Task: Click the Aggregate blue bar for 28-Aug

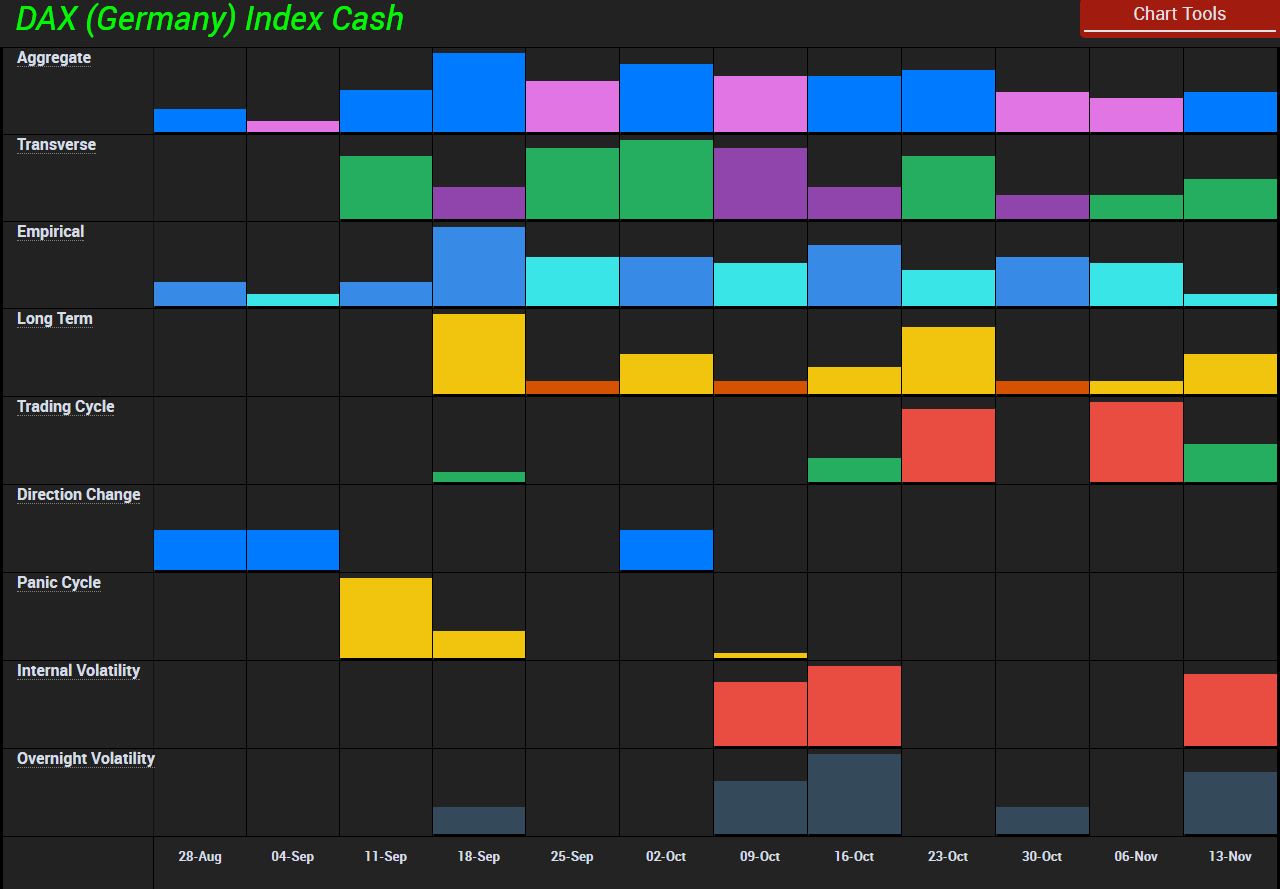Action: click(200, 120)
